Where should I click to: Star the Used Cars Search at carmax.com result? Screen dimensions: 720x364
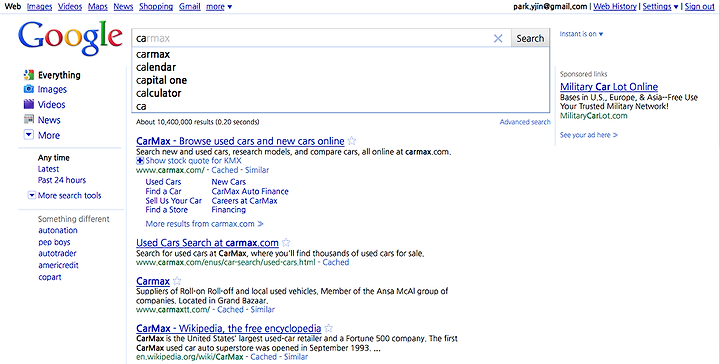point(286,242)
